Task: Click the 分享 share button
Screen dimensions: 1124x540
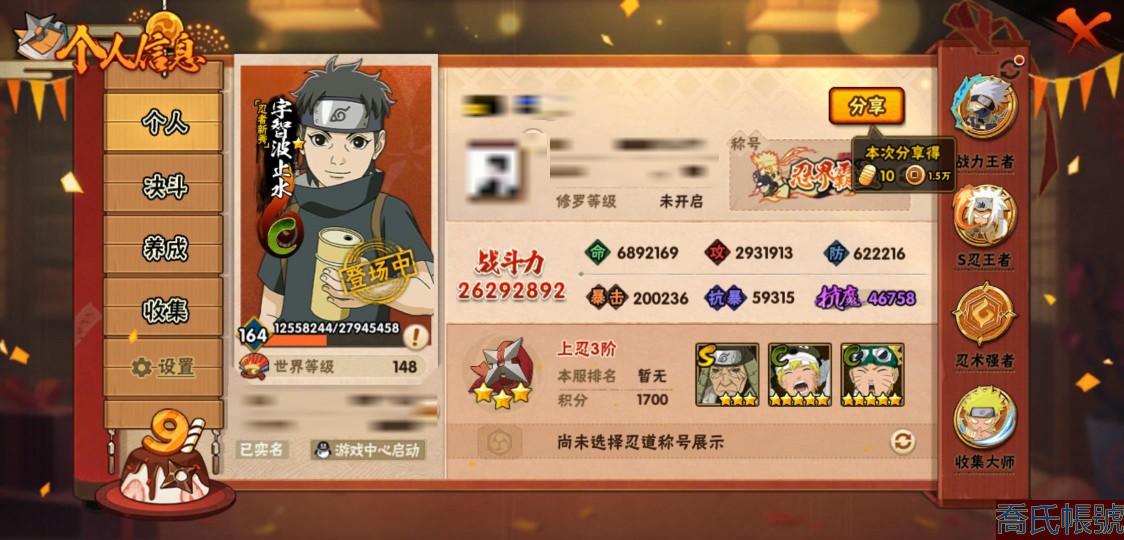Action: pos(867,106)
